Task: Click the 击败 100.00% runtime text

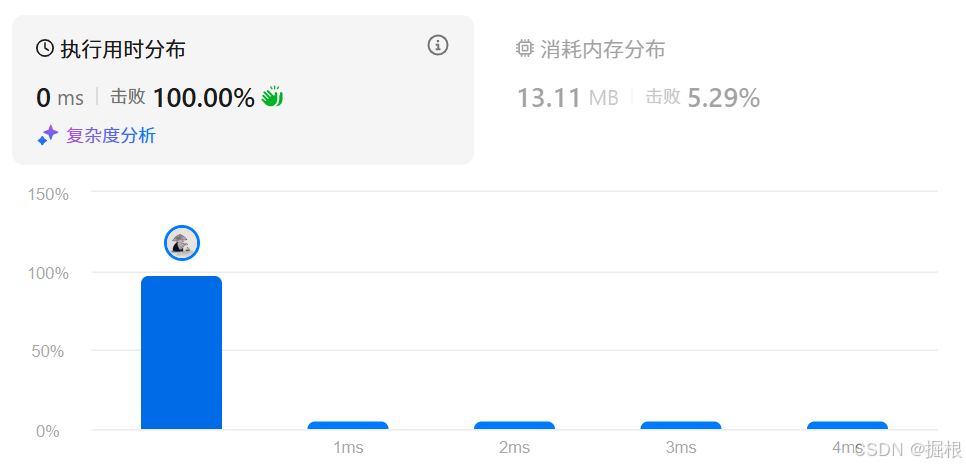Action: (x=182, y=97)
